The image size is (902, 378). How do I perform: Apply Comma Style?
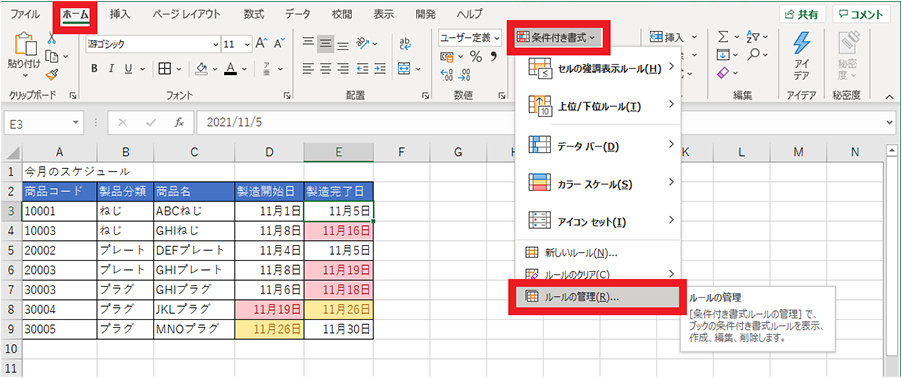click(x=493, y=56)
